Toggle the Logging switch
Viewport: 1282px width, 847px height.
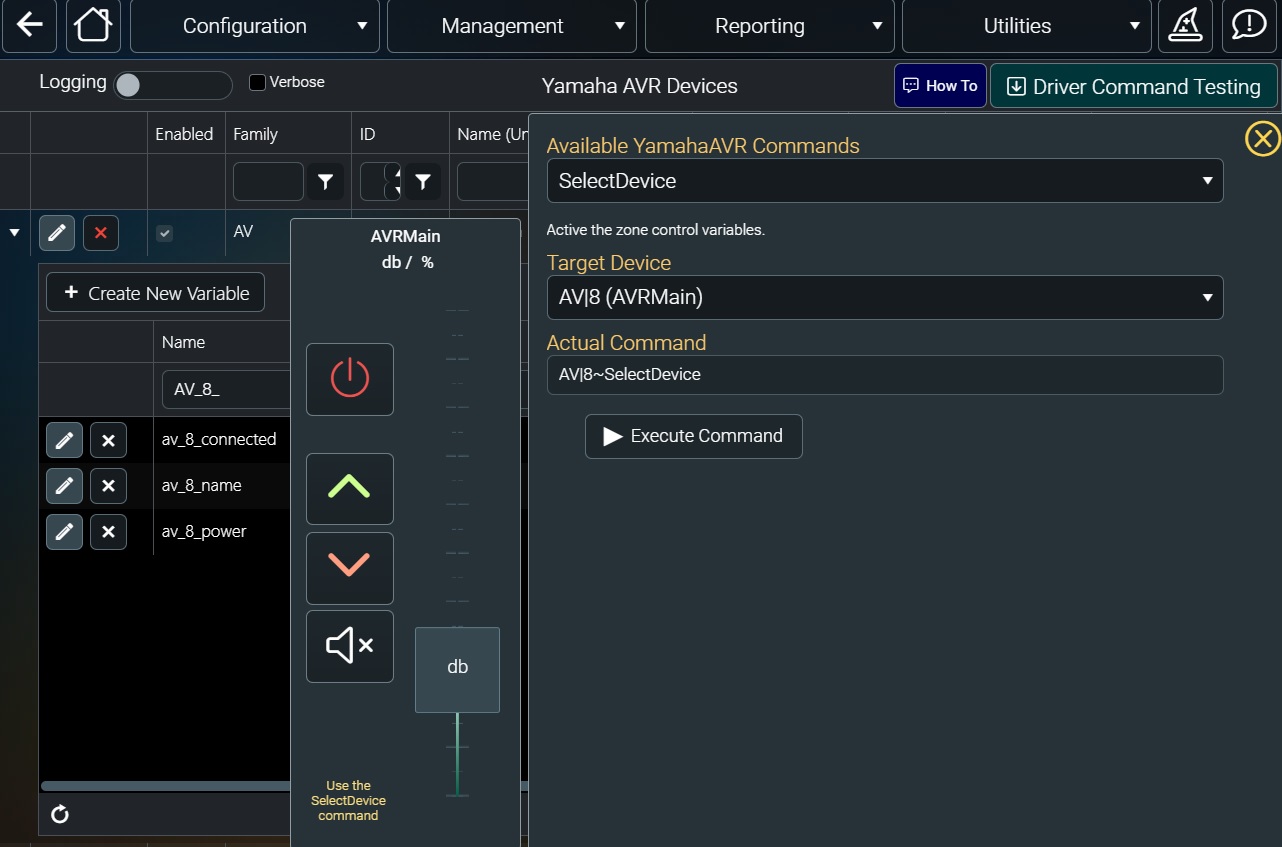[x=173, y=85]
